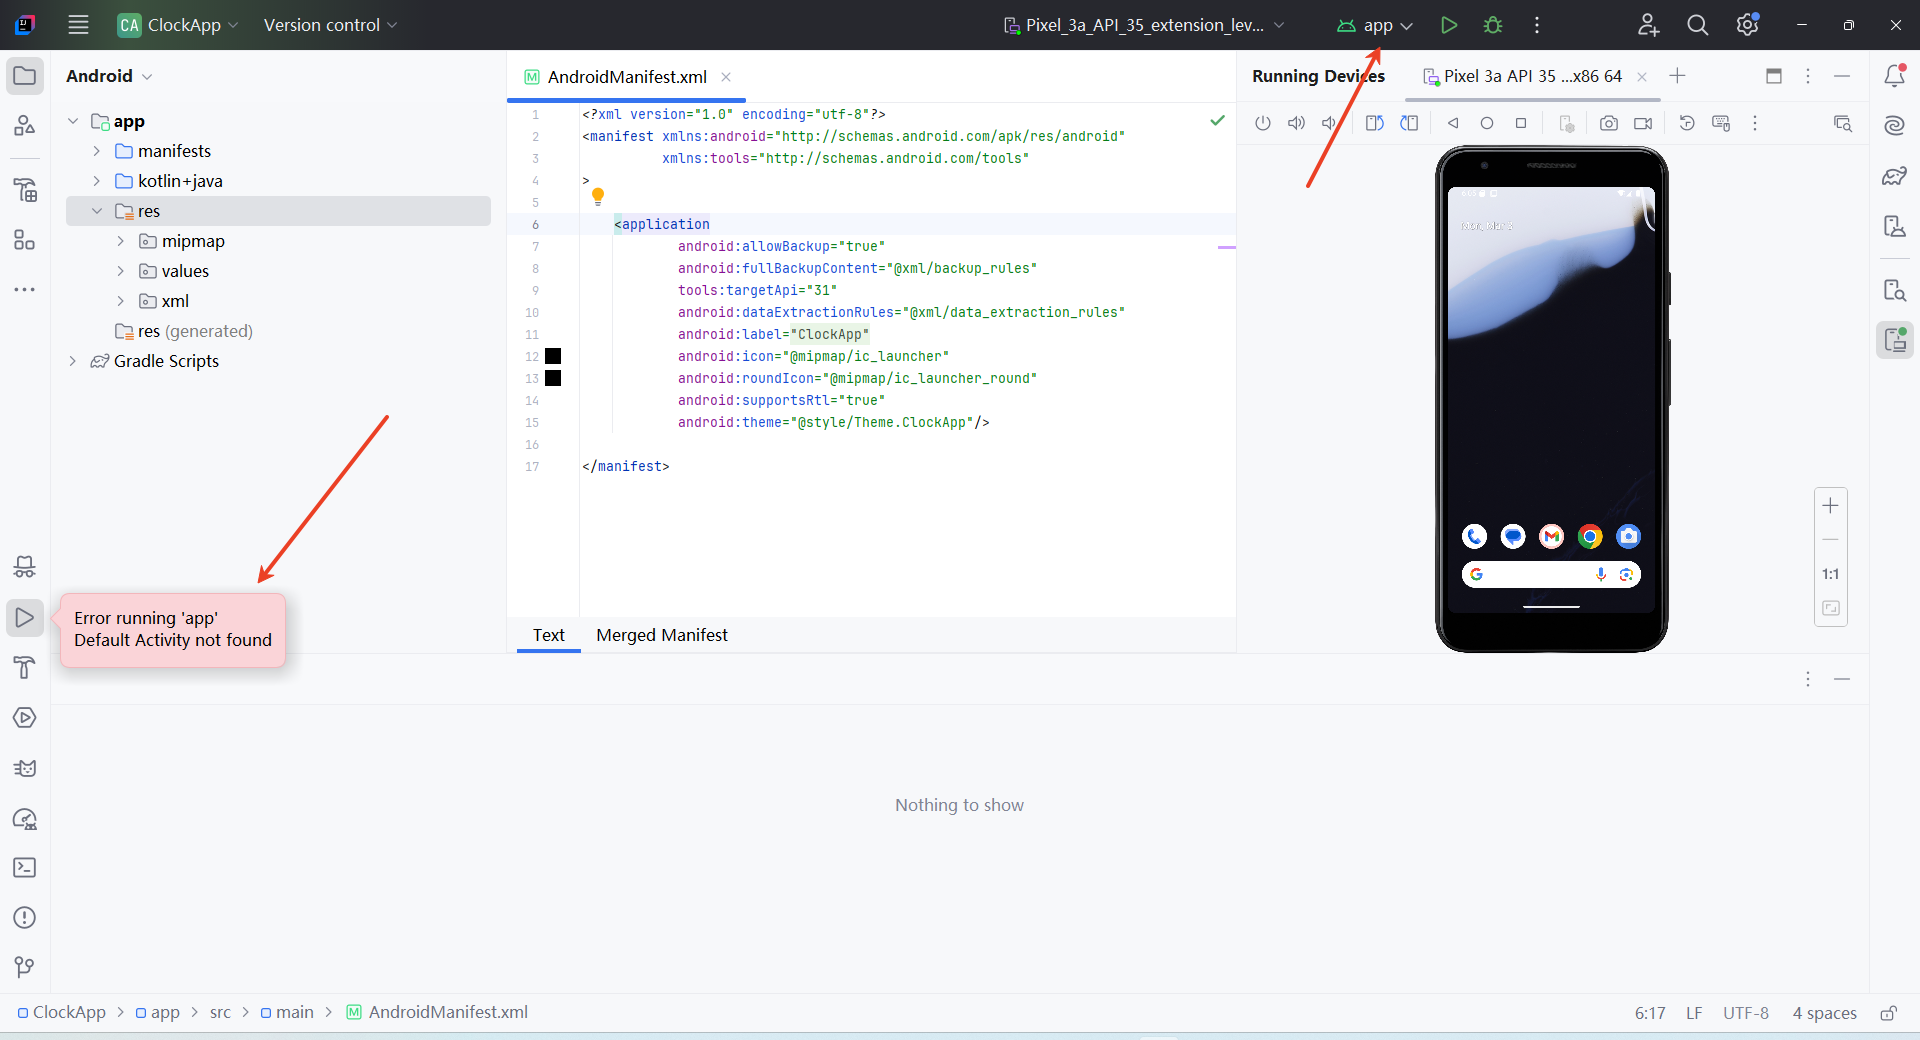Open the Terminal tool window
This screenshot has width=1920, height=1040.
pyautogui.click(x=25, y=867)
